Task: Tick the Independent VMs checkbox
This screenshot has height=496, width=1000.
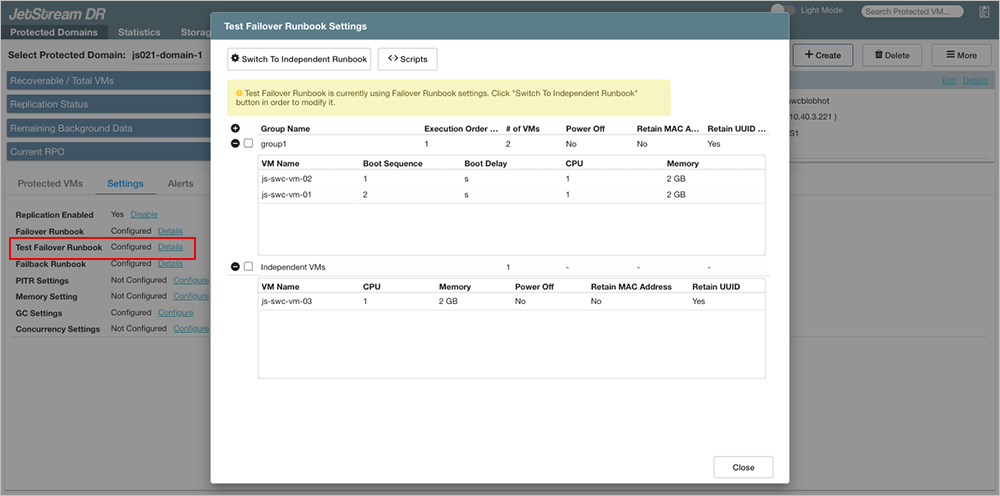Action: click(x=249, y=267)
